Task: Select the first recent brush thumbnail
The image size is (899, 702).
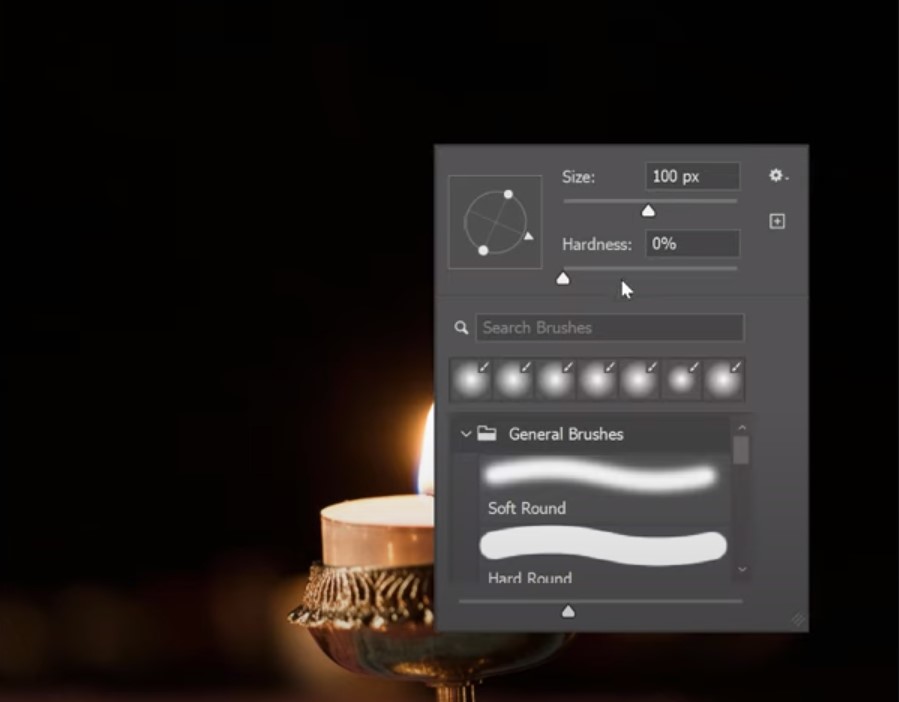Action: point(471,379)
